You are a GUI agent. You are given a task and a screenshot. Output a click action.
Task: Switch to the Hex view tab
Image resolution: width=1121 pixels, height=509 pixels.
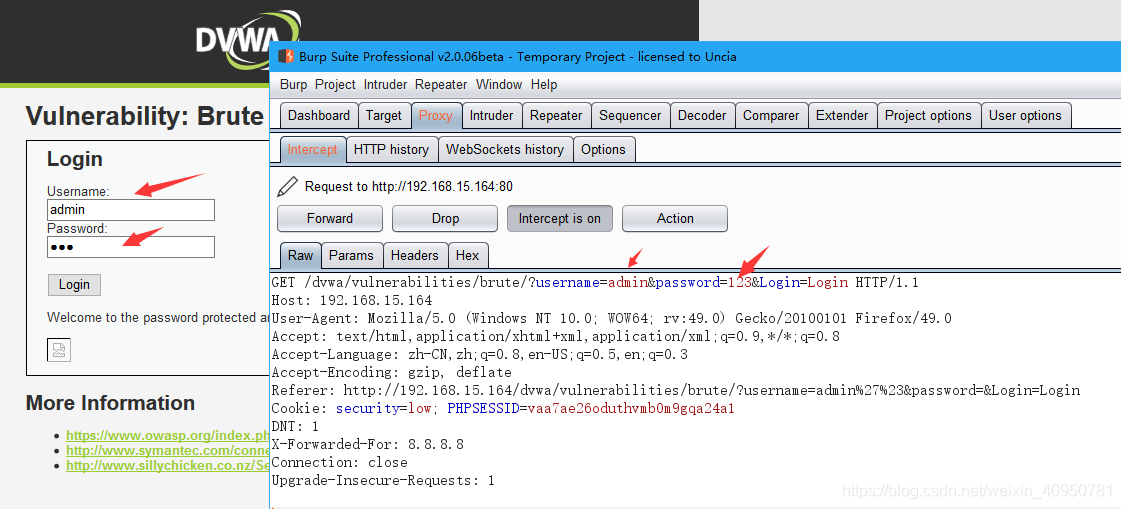coord(468,255)
